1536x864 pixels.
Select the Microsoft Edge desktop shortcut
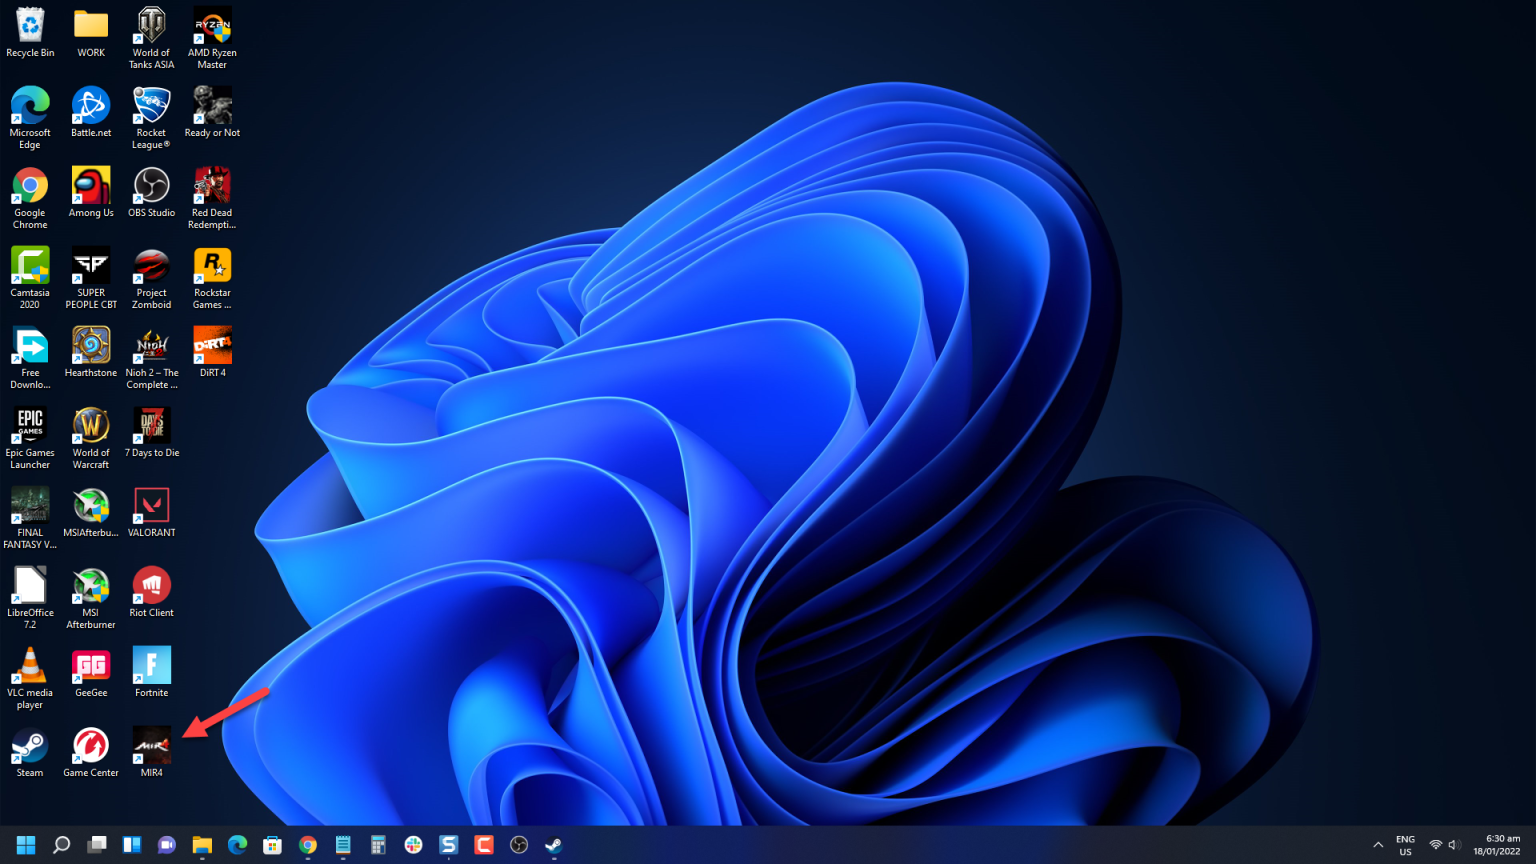30,118
